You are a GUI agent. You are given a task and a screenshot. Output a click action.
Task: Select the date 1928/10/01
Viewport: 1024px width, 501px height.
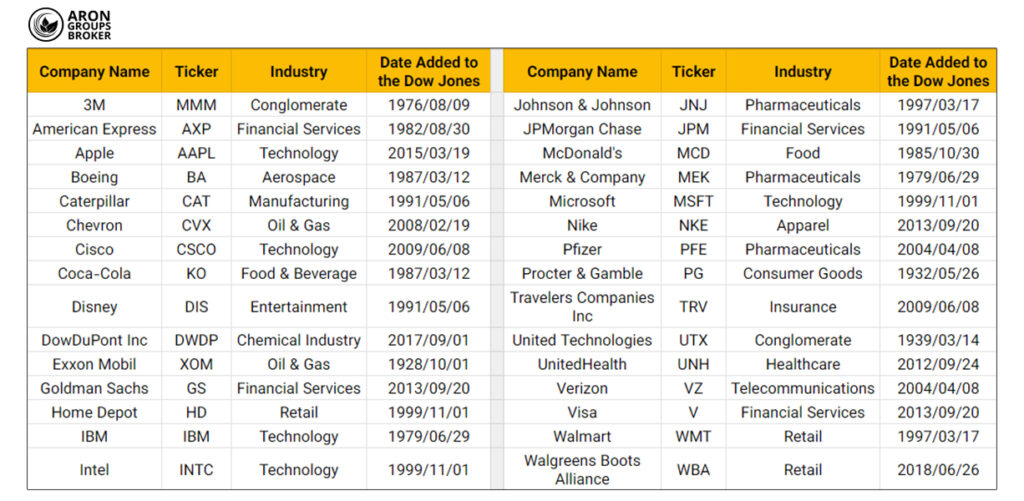coord(428,364)
